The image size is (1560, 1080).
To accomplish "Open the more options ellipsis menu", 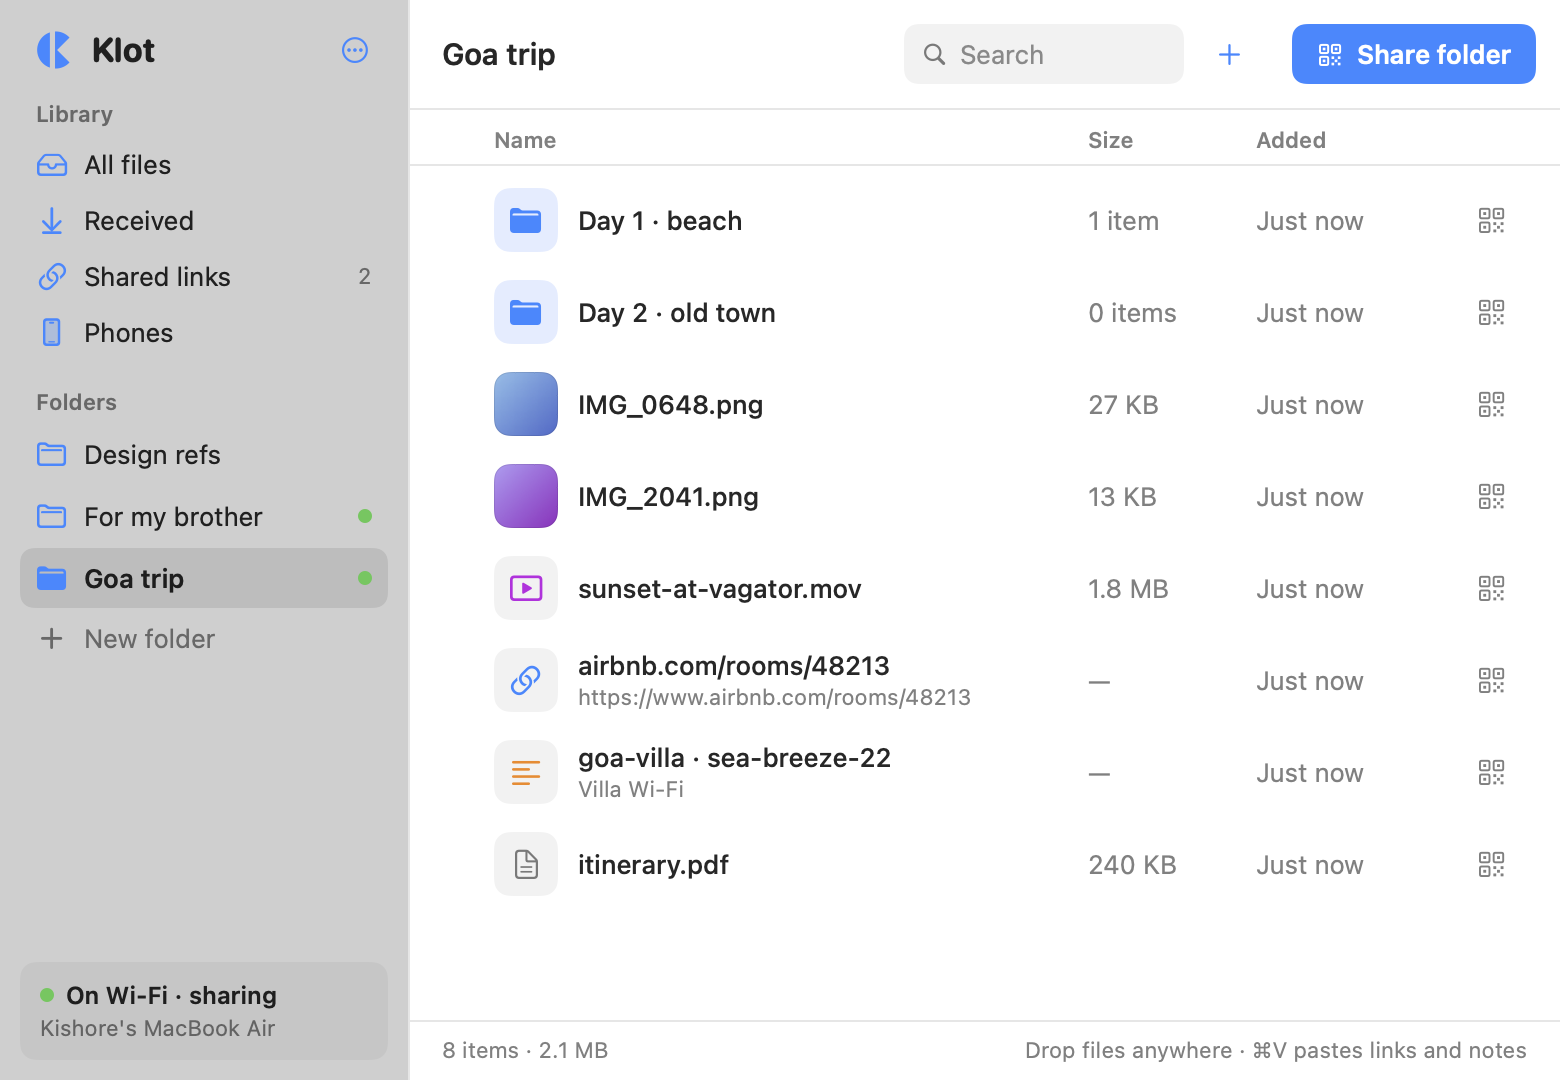I will (x=355, y=50).
